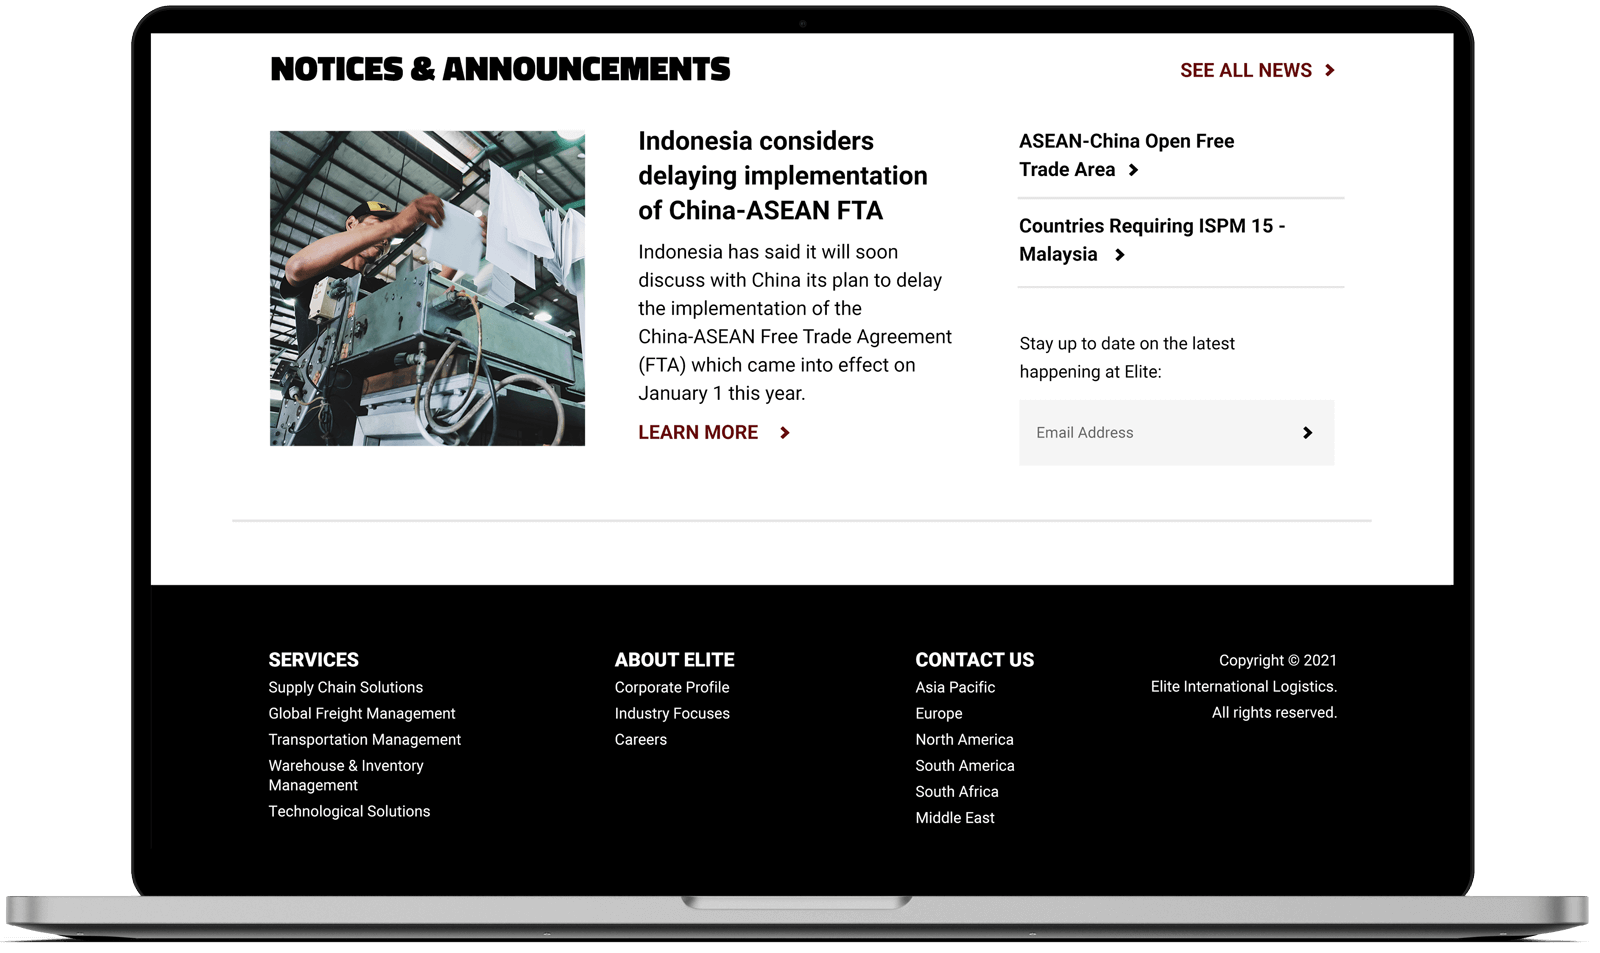Visit Warehouse & Inventory Management page
1600x953 pixels.
346,776
